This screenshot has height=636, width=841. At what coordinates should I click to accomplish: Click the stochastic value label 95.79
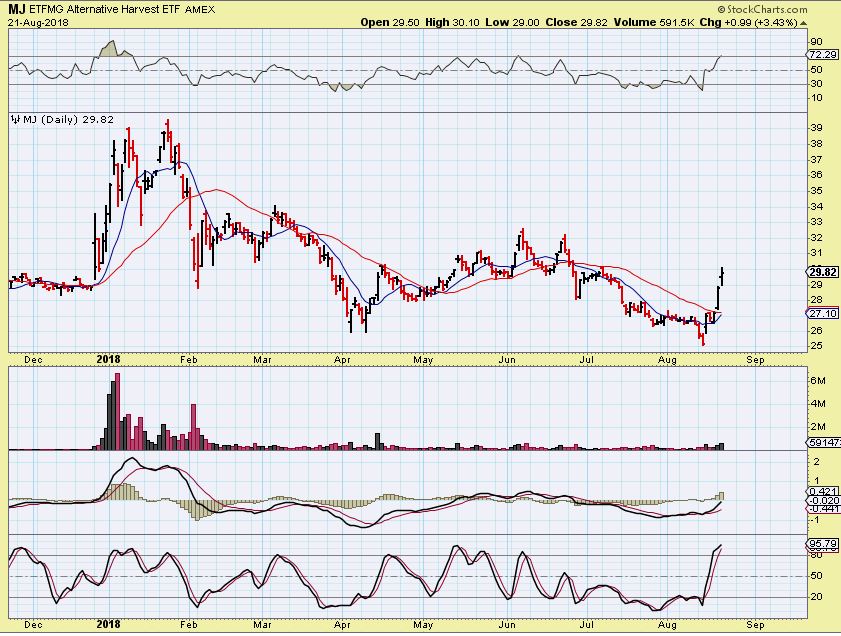pos(823,544)
